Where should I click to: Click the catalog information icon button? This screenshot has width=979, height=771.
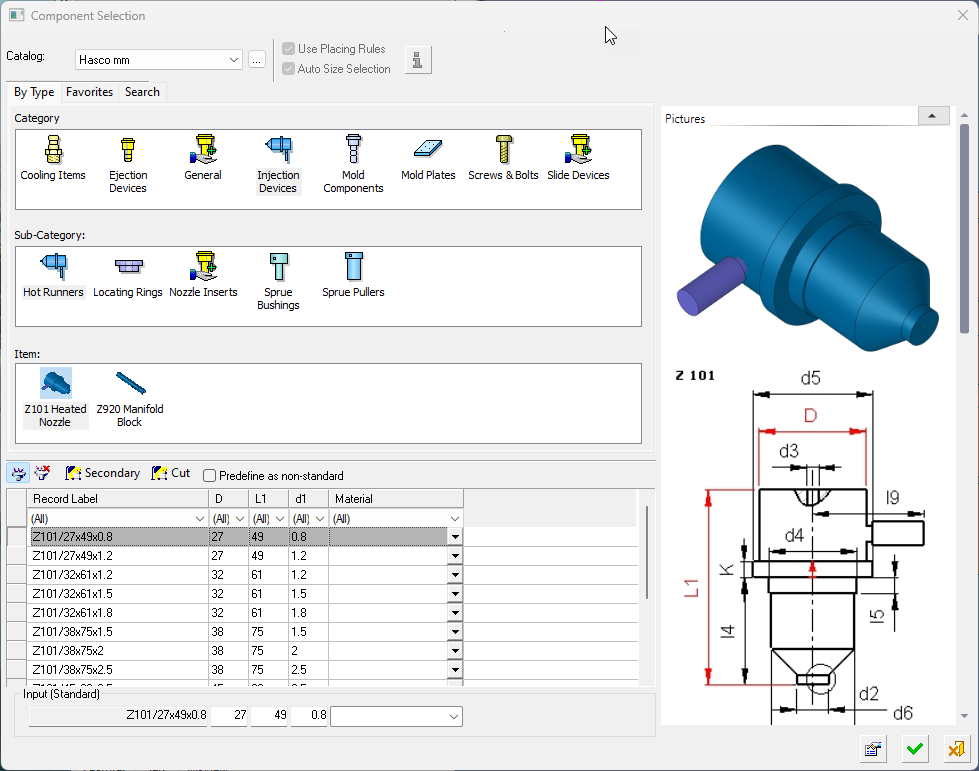[418, 60]
